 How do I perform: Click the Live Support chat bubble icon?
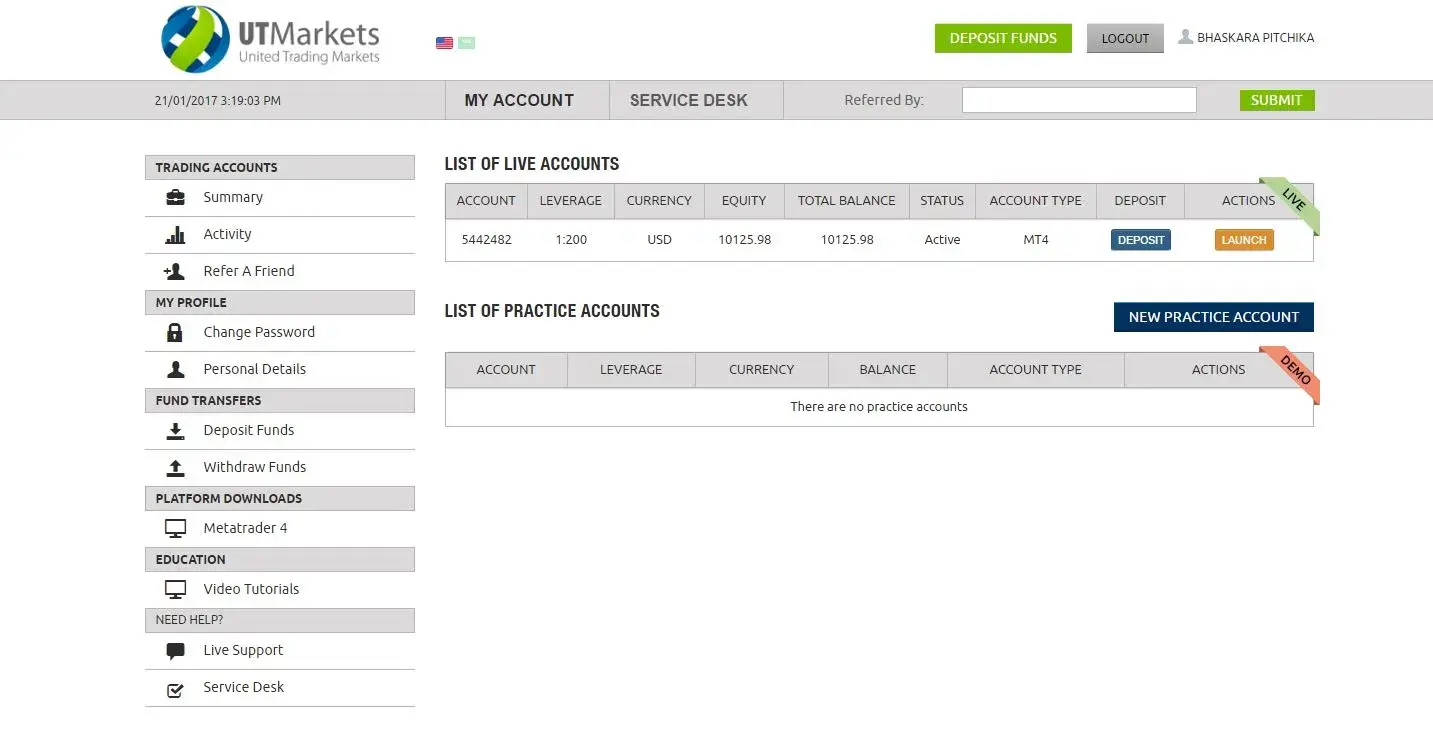click(175, 651)
